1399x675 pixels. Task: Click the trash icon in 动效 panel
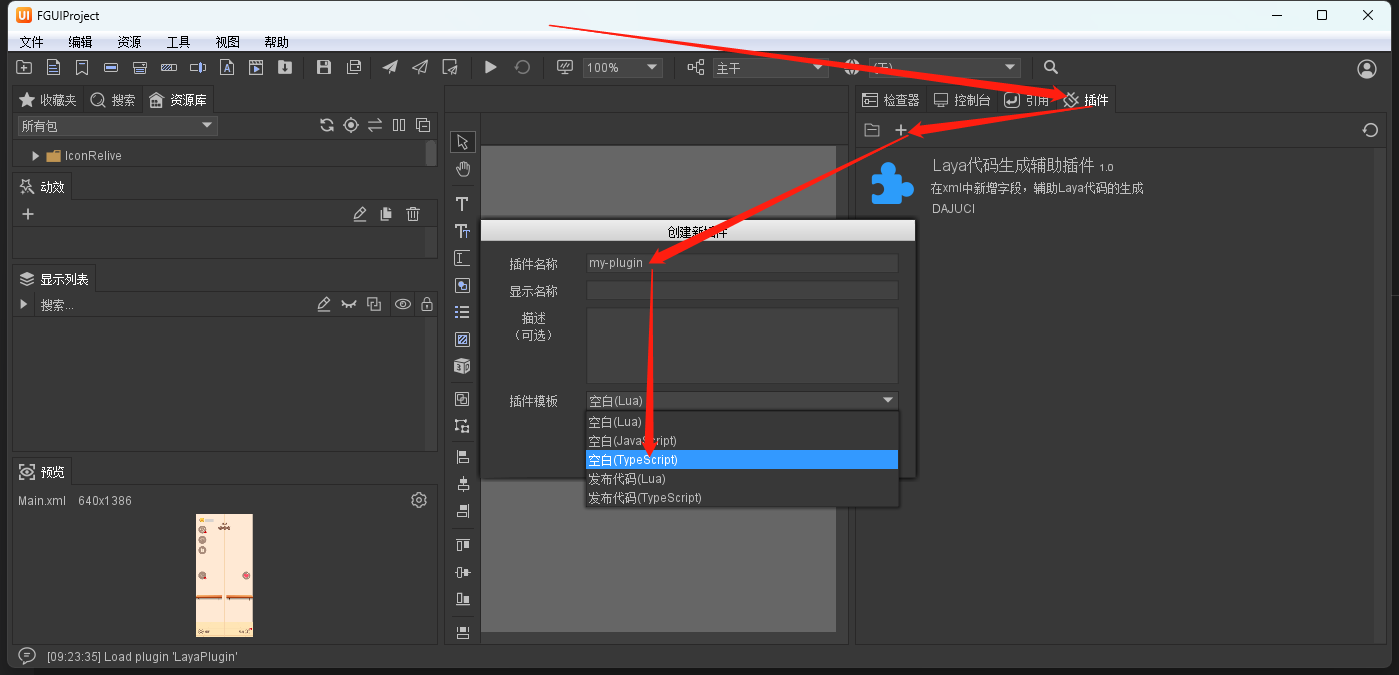[413, 214]
